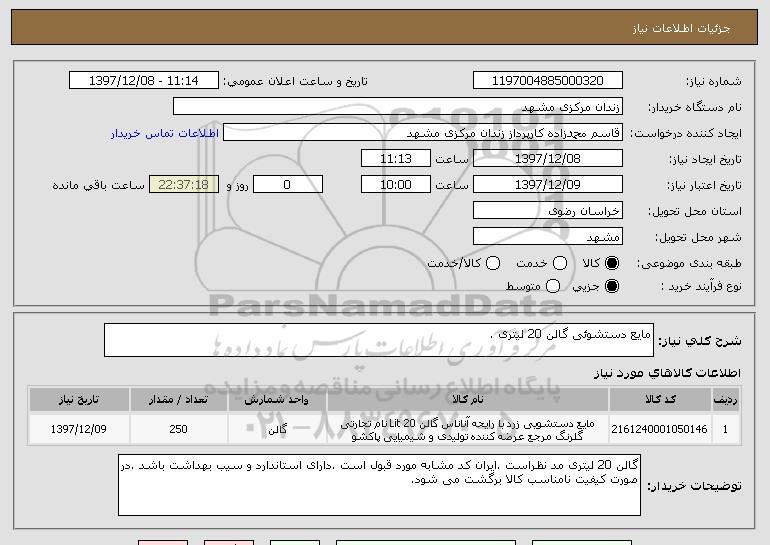Screen dimensions: 770x545
Task: Click the creation date field 1397/12/08
Action: 548,159
